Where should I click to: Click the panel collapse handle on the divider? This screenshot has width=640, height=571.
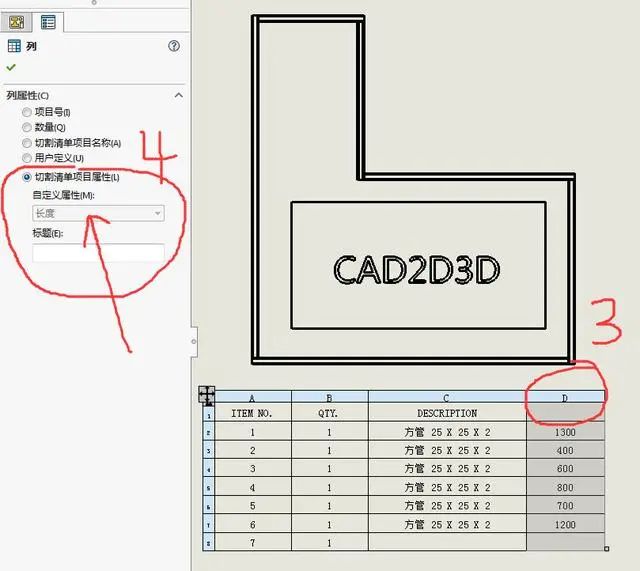(194, 342)
